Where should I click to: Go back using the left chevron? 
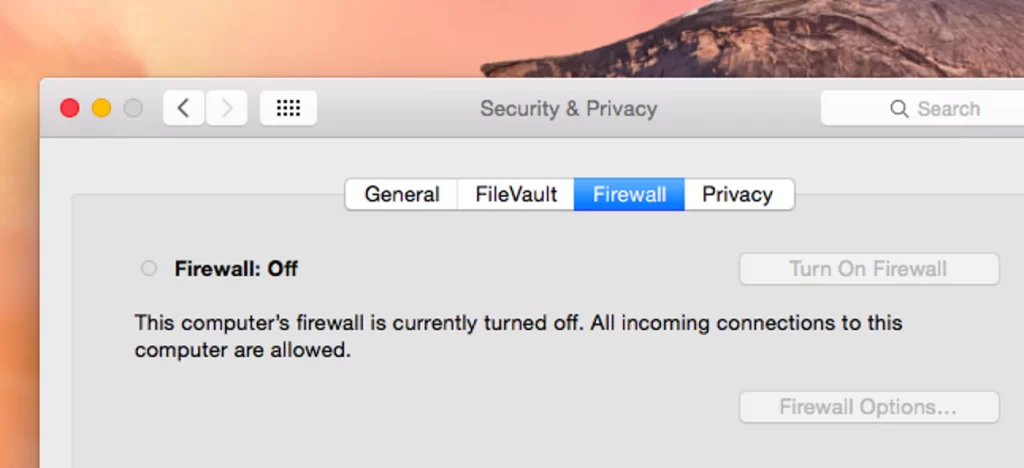click(184, 108)
